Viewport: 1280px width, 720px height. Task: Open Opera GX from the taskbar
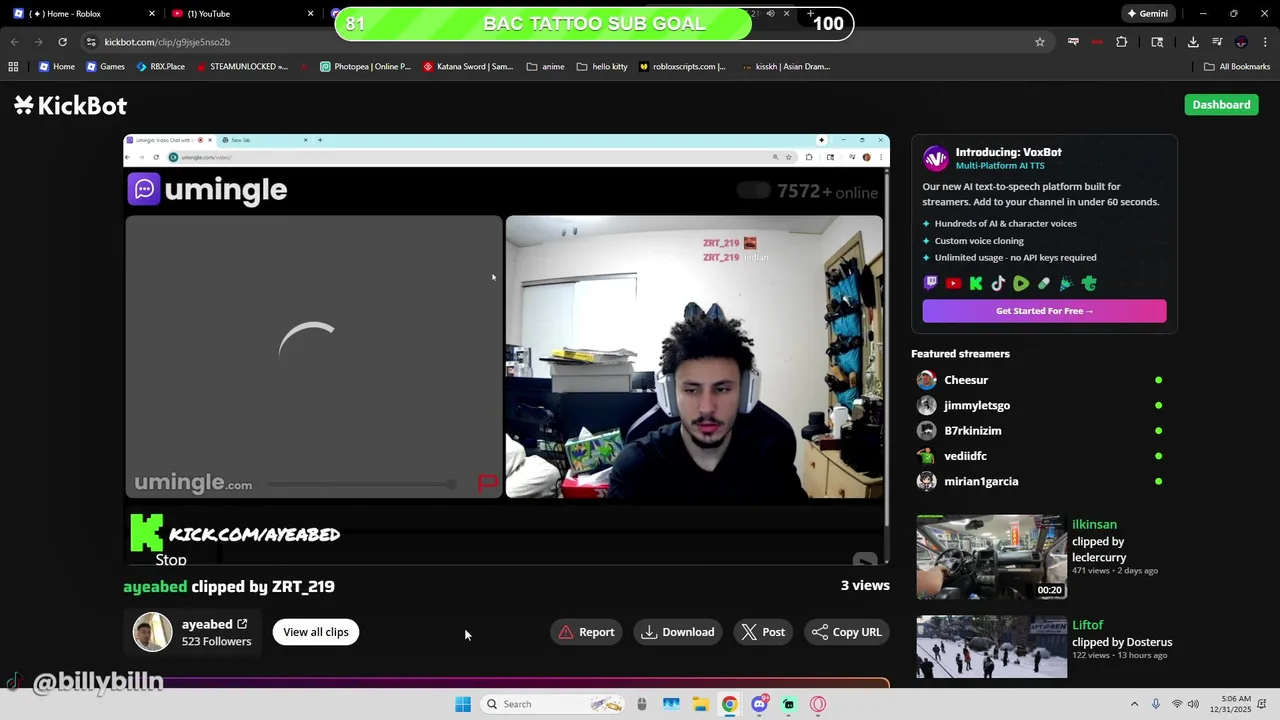(818, 704)
